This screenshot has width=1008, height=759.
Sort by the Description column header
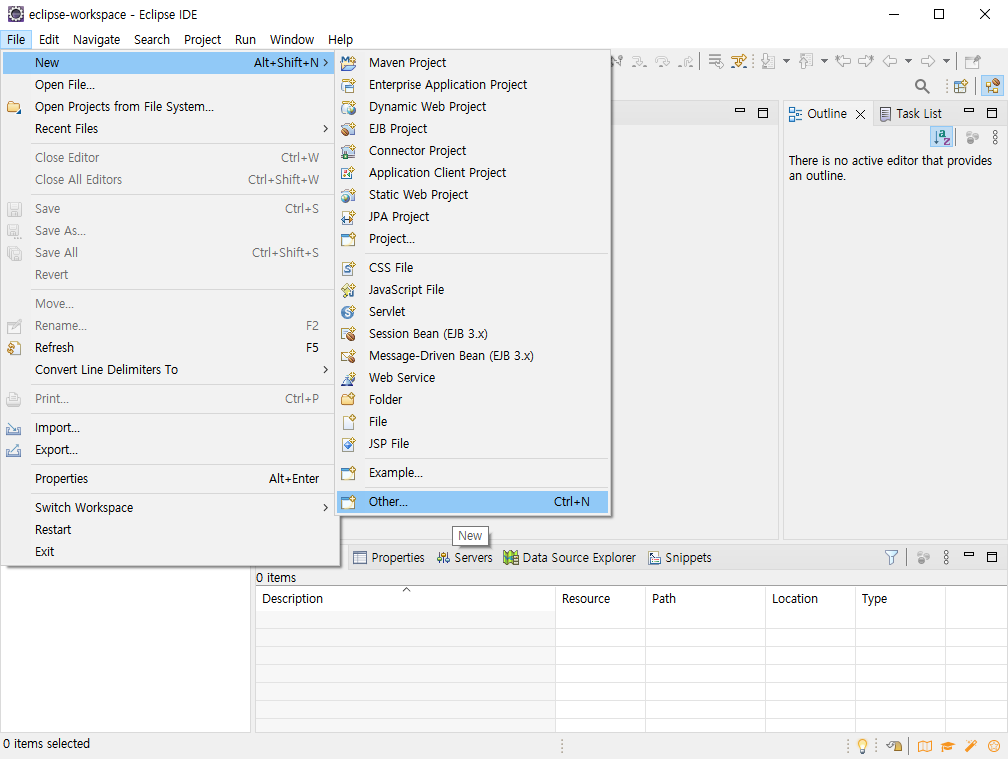[406, 599]
